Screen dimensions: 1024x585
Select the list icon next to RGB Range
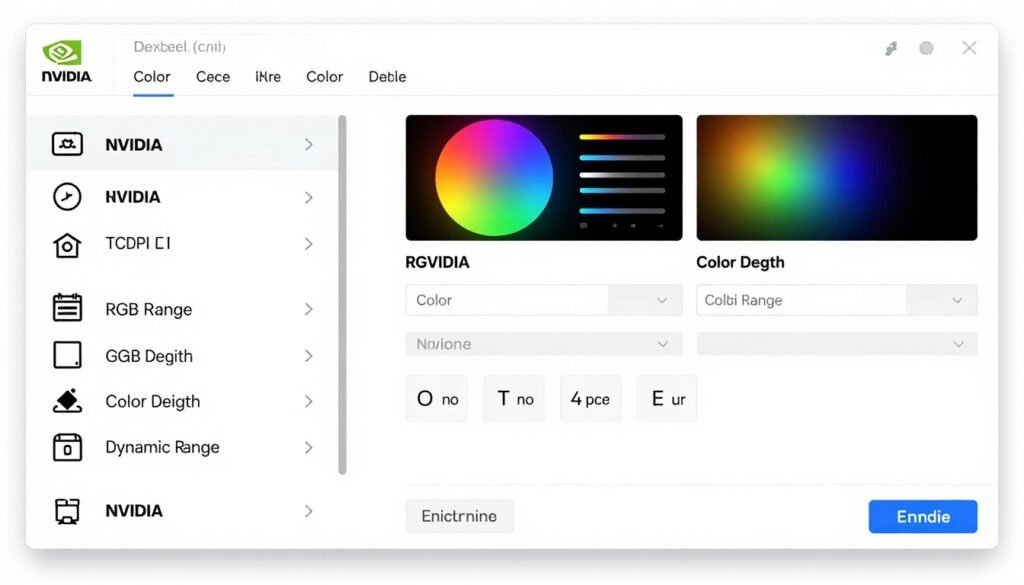click(x=66, y=308)
